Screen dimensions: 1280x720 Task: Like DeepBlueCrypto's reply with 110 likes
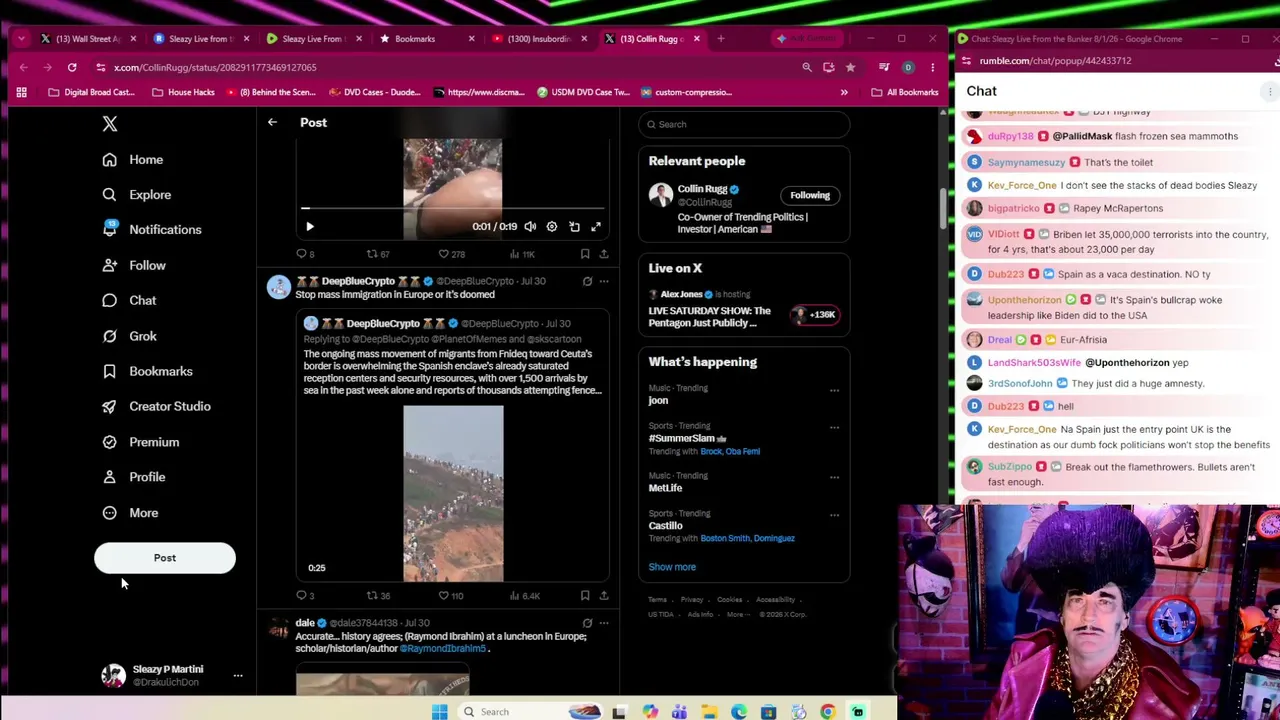(x=451, y=596)
